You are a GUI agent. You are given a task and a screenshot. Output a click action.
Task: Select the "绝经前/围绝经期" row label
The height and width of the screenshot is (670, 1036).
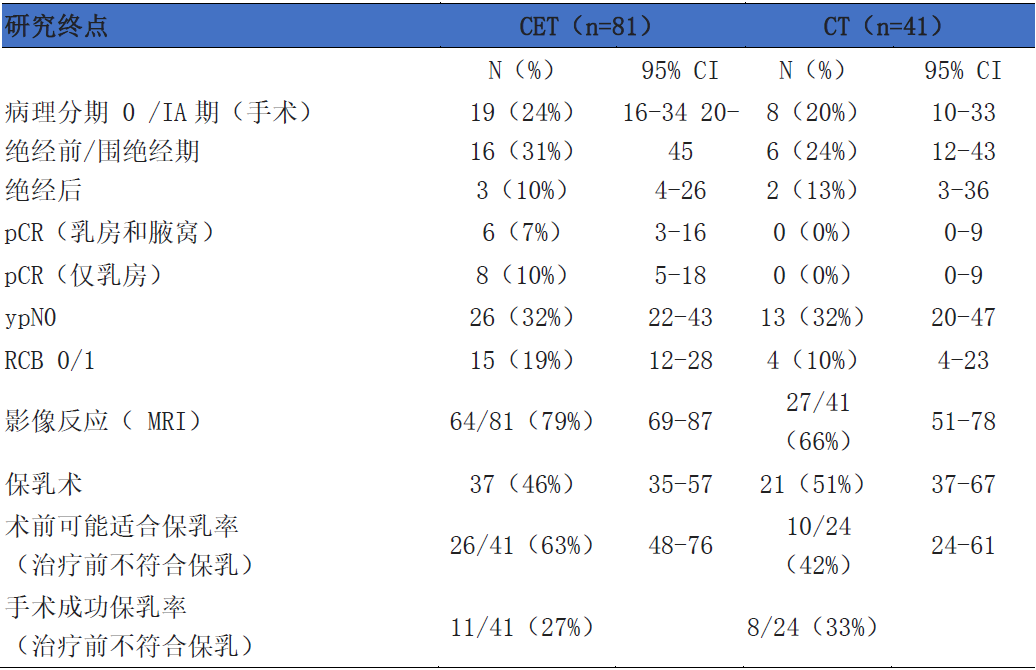[x=102, y=151]
